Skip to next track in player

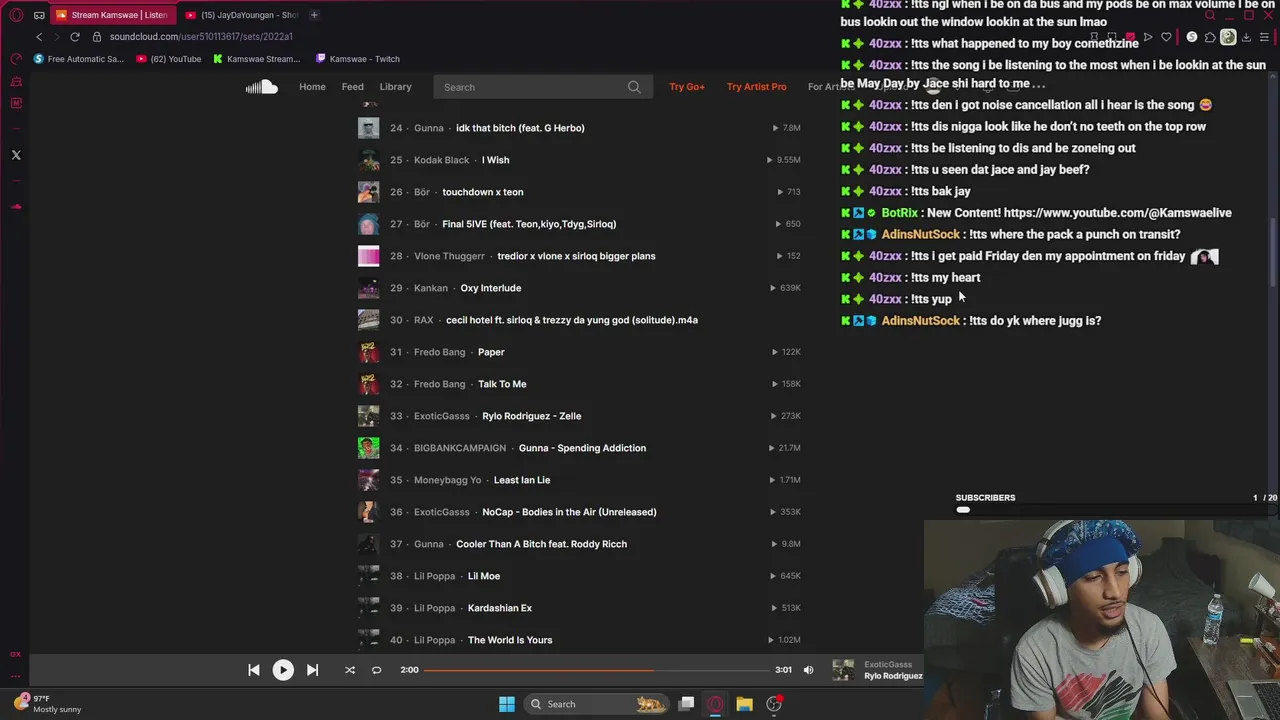tap(312, 670)
